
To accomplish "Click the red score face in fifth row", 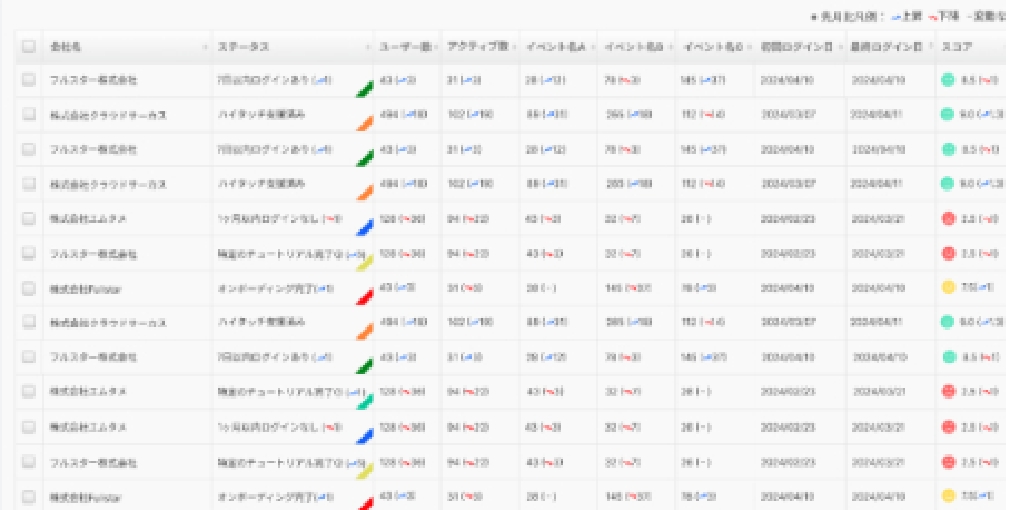I will point(947,219).
